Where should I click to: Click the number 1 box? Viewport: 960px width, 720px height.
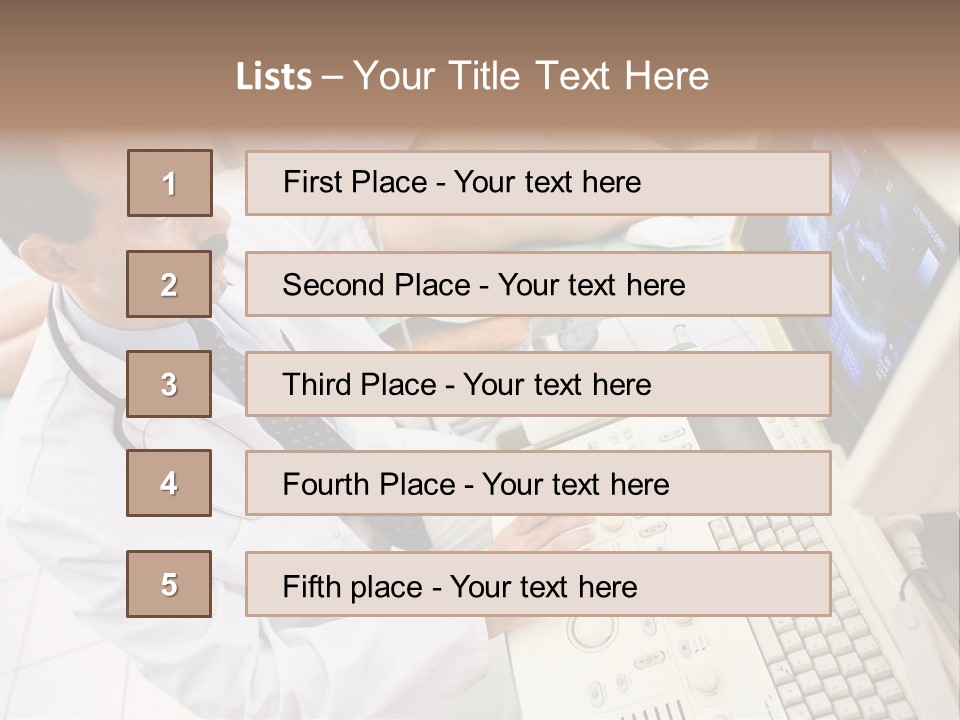click(170, 183)
